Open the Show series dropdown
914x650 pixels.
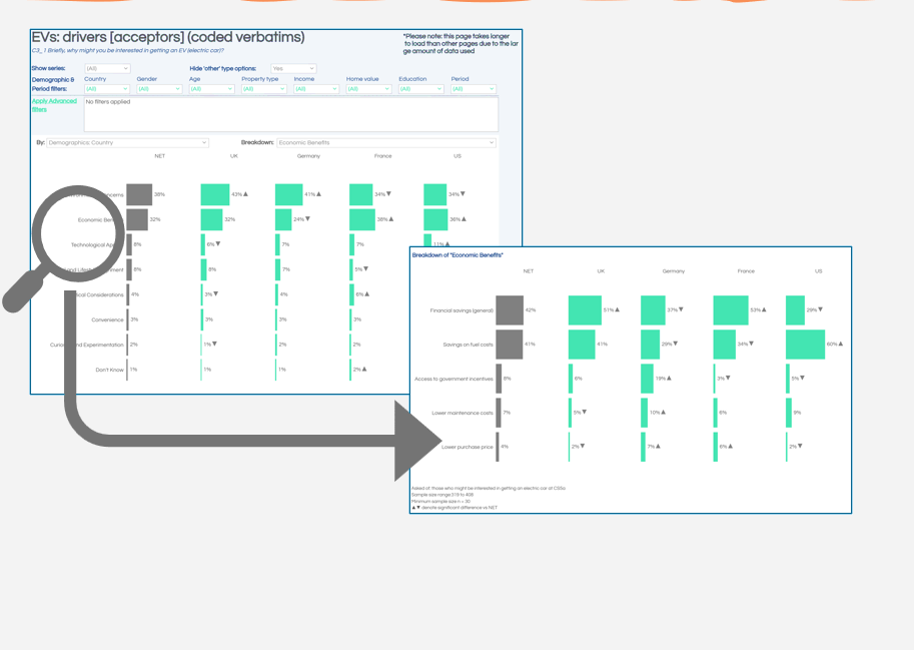pyautogui.click(x=107, y=69)
